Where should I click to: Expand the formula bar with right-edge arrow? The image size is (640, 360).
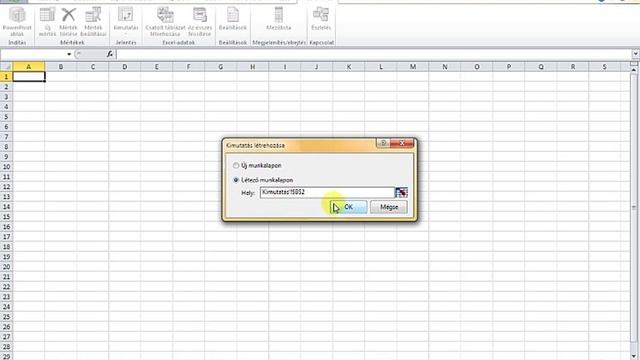[x=636, y=54]
